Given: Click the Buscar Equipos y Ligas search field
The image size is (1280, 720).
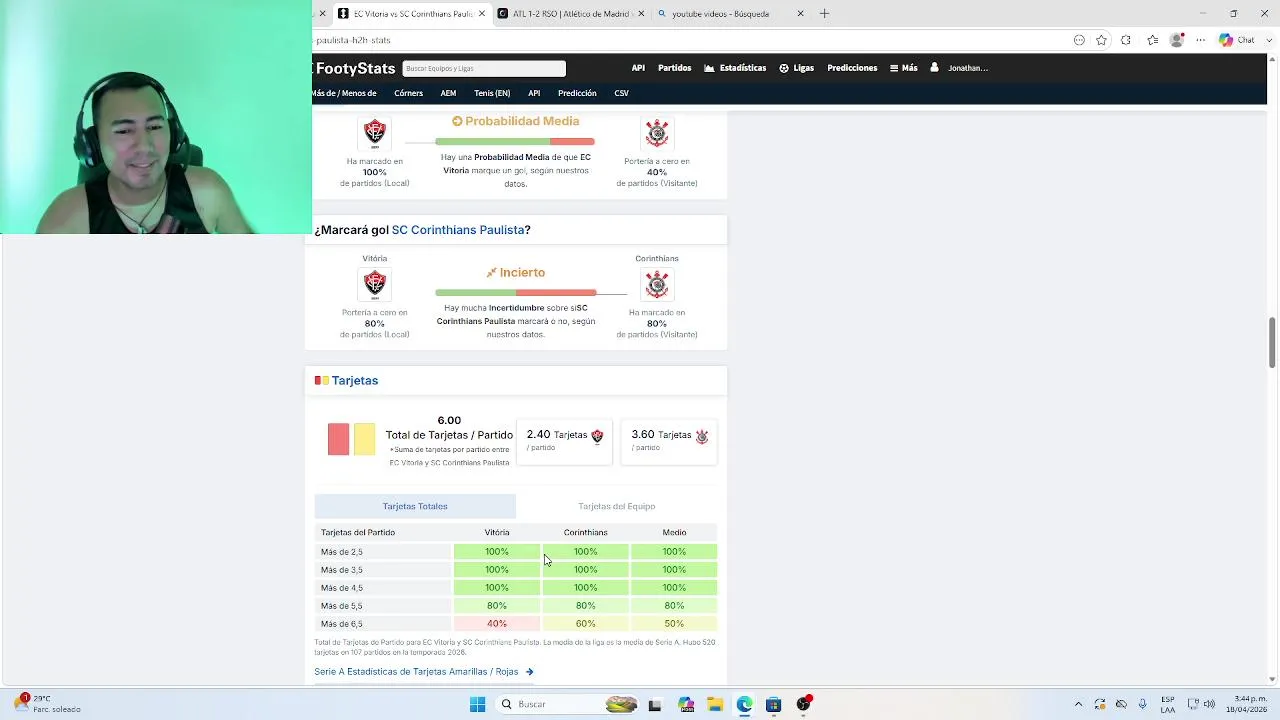Looking at the screenshot, I should pos(484,68).
